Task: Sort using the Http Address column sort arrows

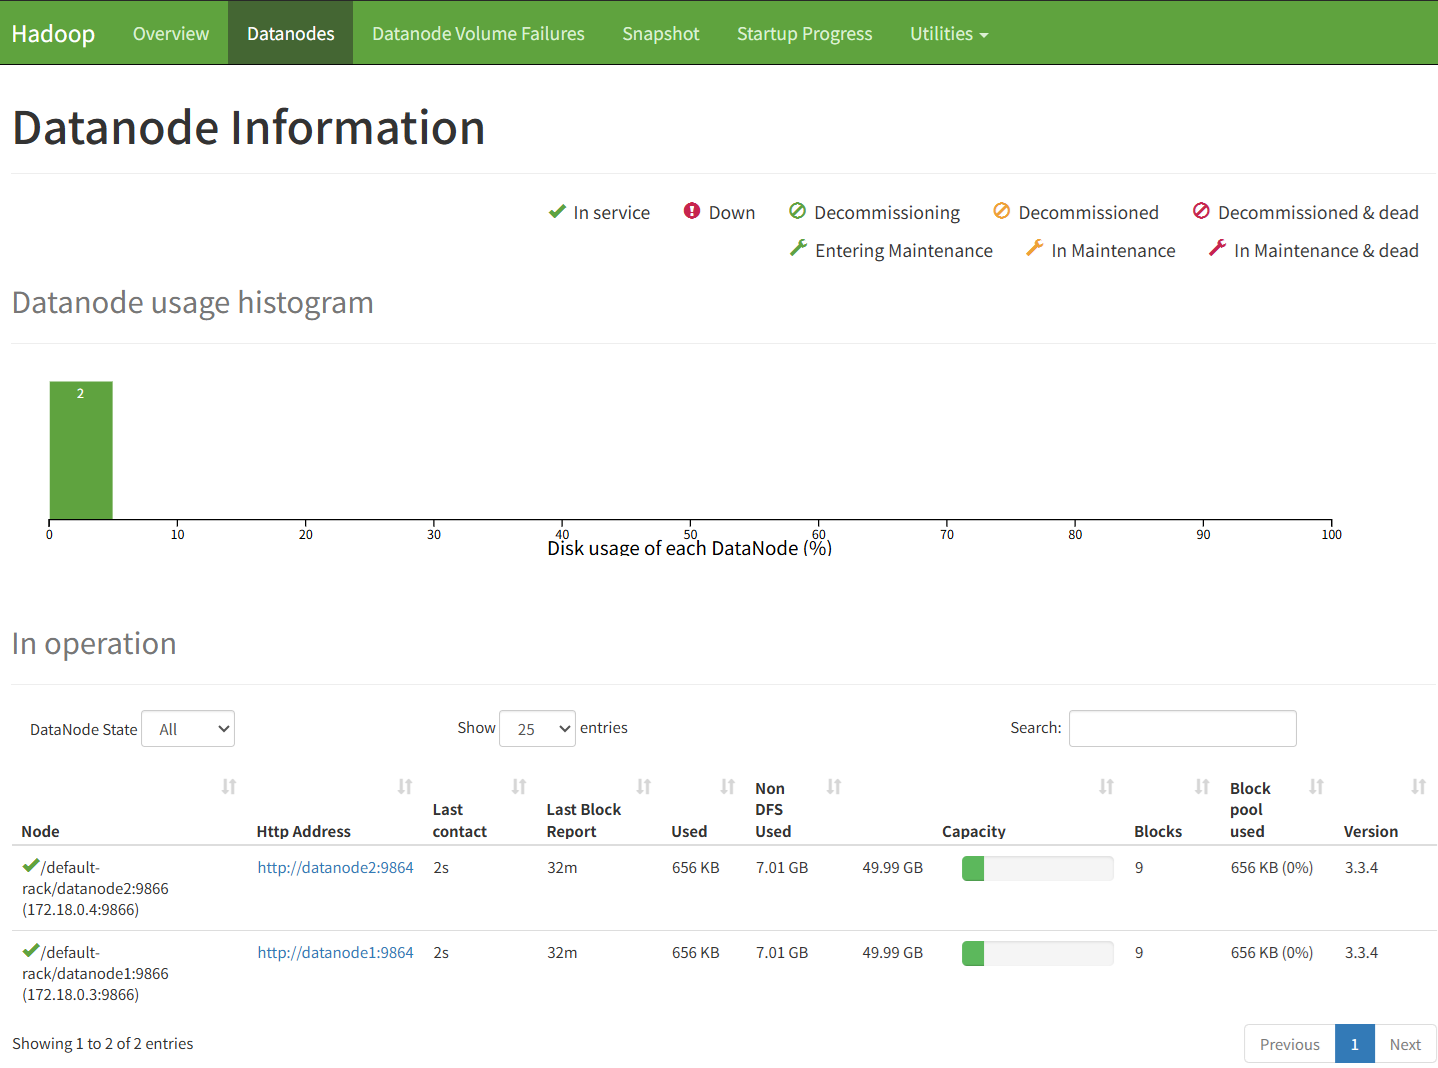Action: (x=405, y=787)
